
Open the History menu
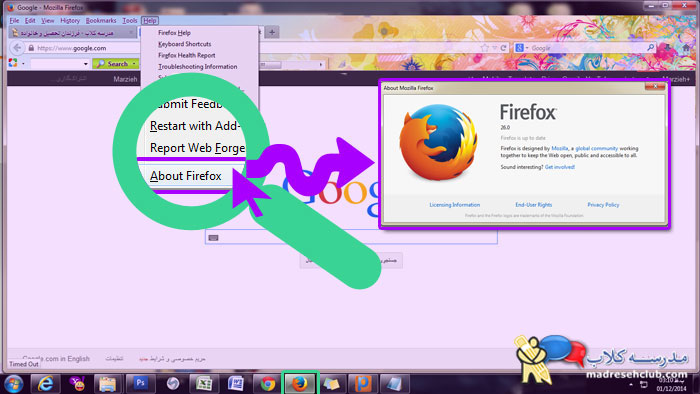point(70,21)
